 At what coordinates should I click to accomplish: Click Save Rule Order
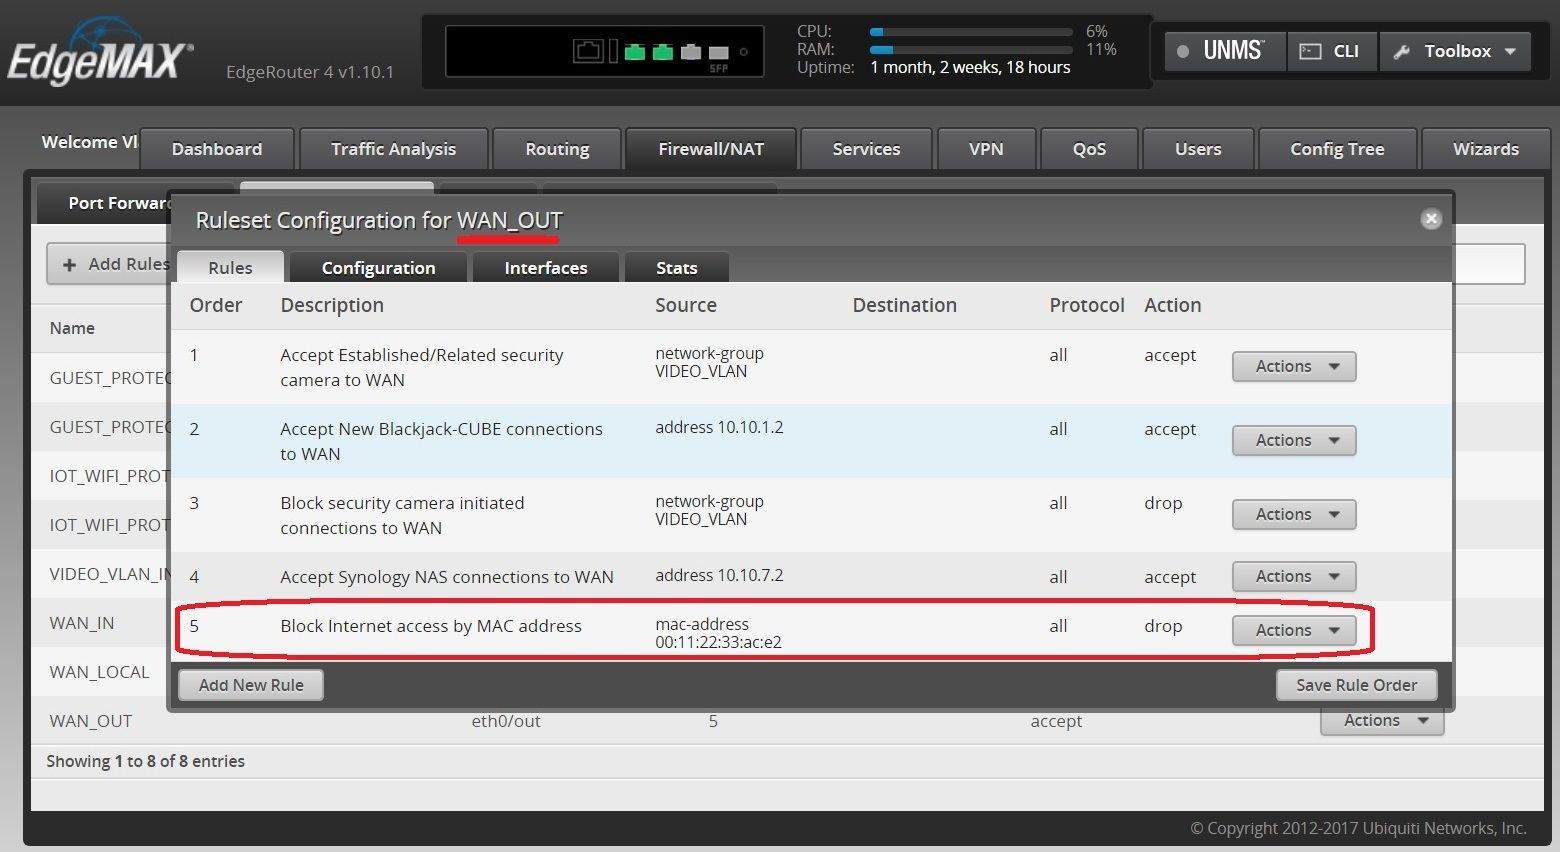coord(1356,685)
